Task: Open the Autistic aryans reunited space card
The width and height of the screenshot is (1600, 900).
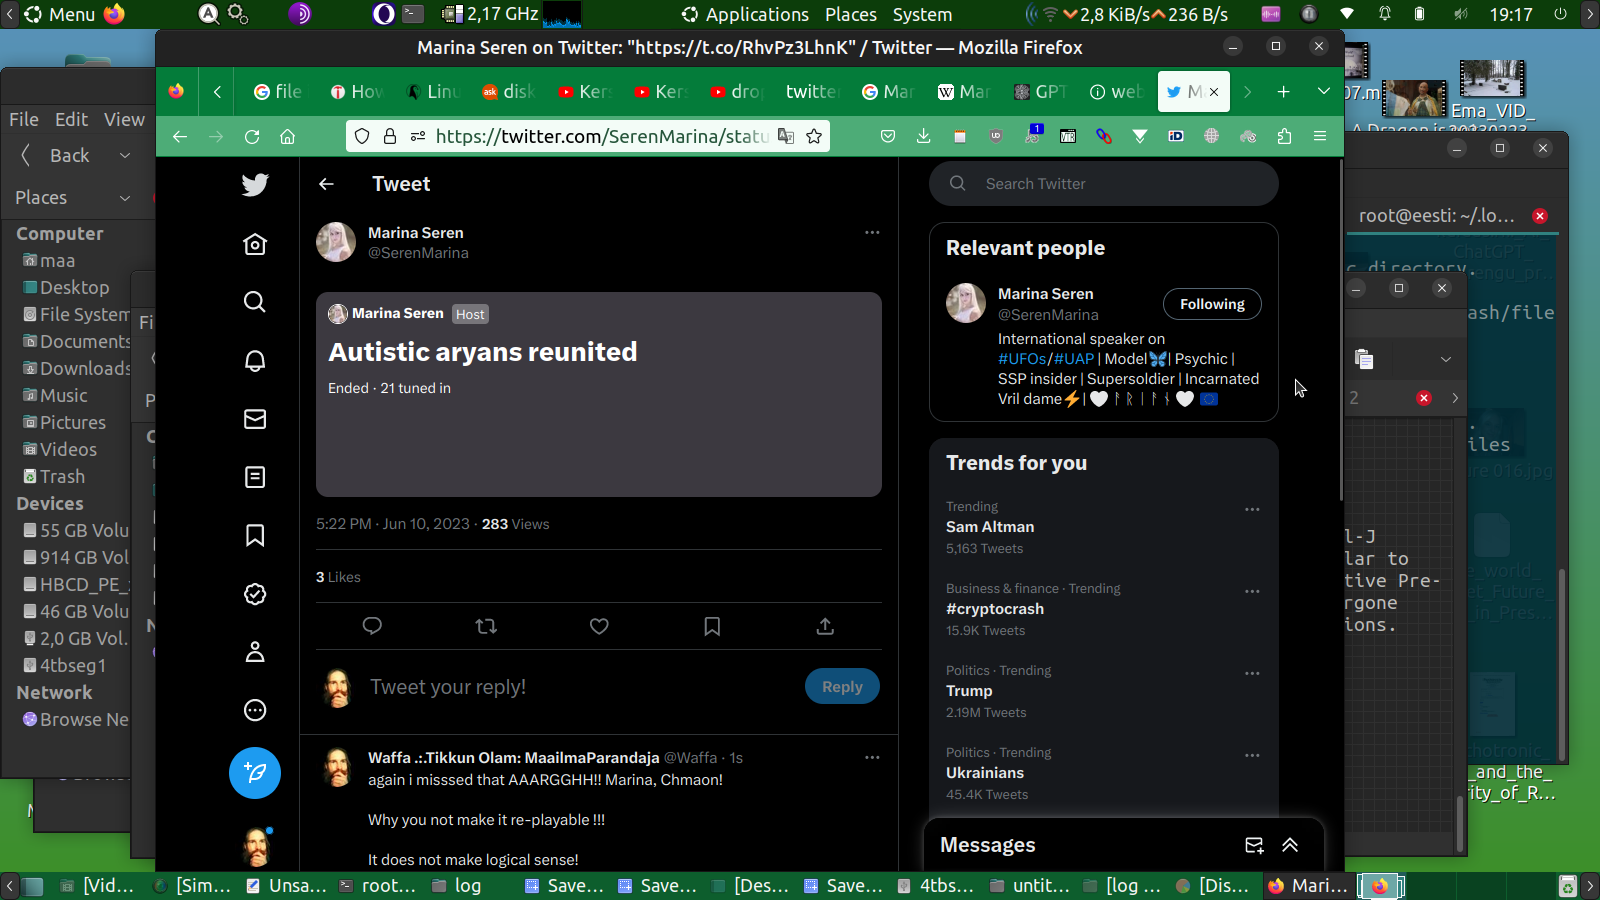Action: tap(599, 394)
